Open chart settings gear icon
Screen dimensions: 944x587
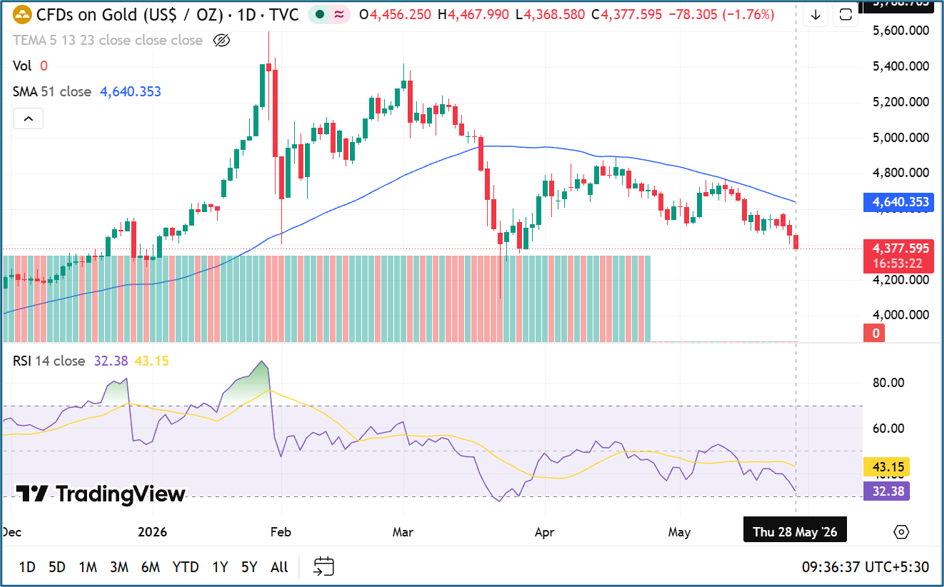pyautogui.click(x=901, y=532)
